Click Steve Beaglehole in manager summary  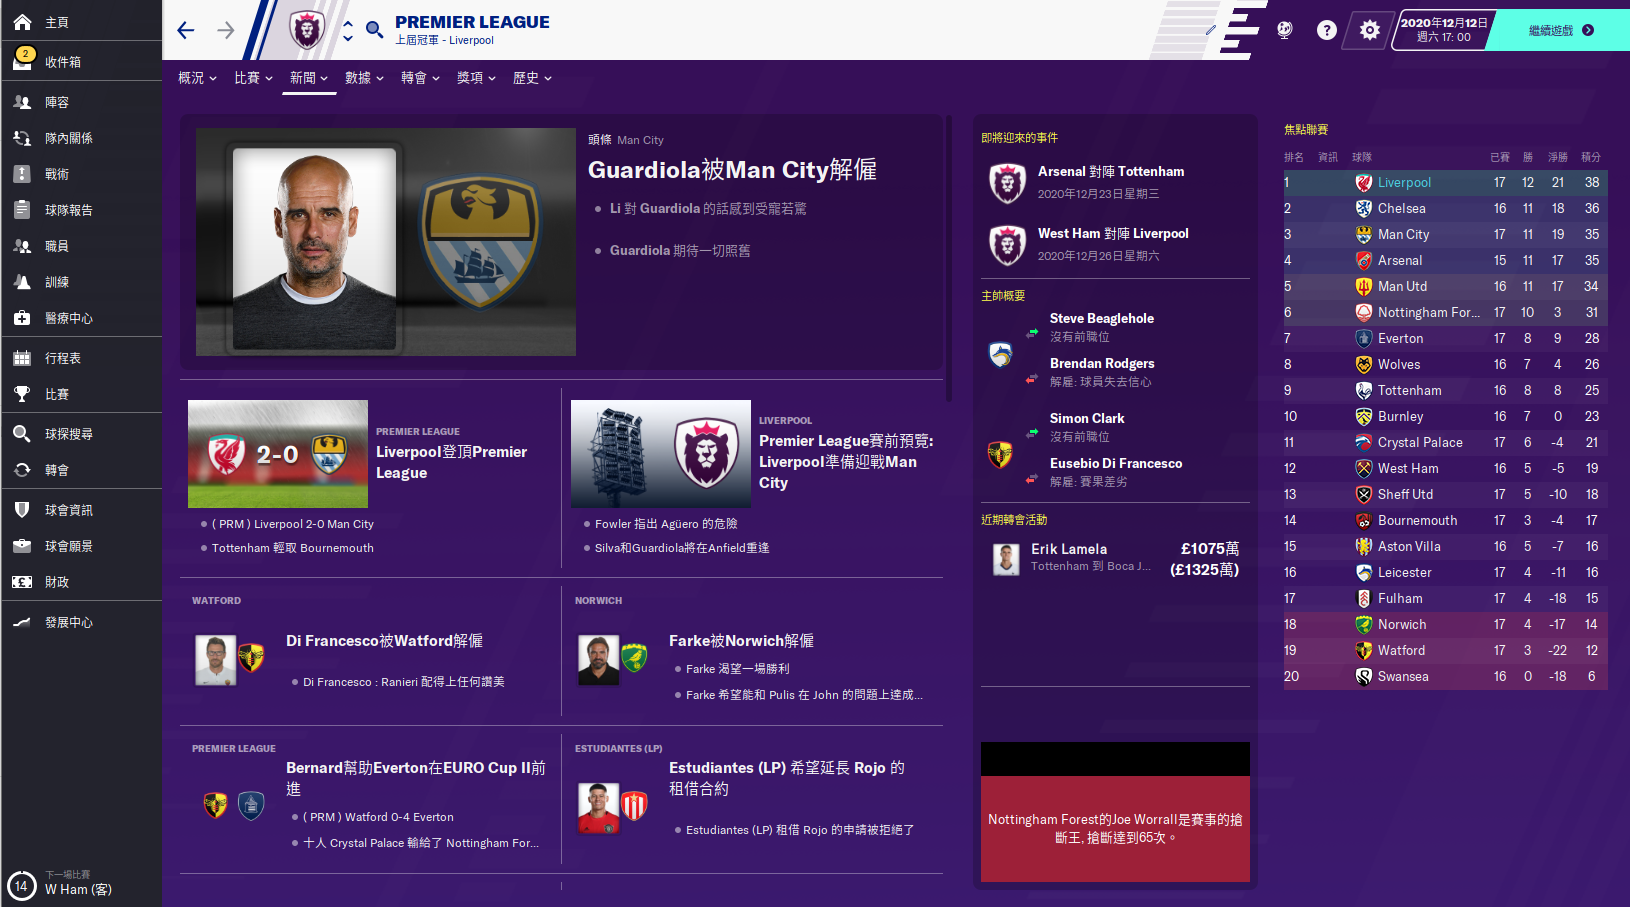click(1102, 318)
